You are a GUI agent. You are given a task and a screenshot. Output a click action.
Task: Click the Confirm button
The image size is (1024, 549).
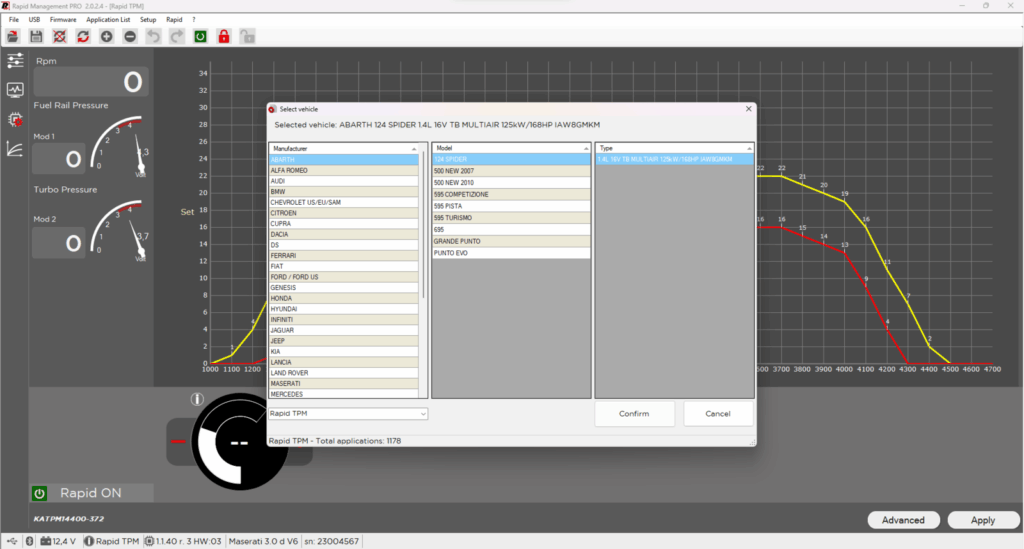pos(634,414)
